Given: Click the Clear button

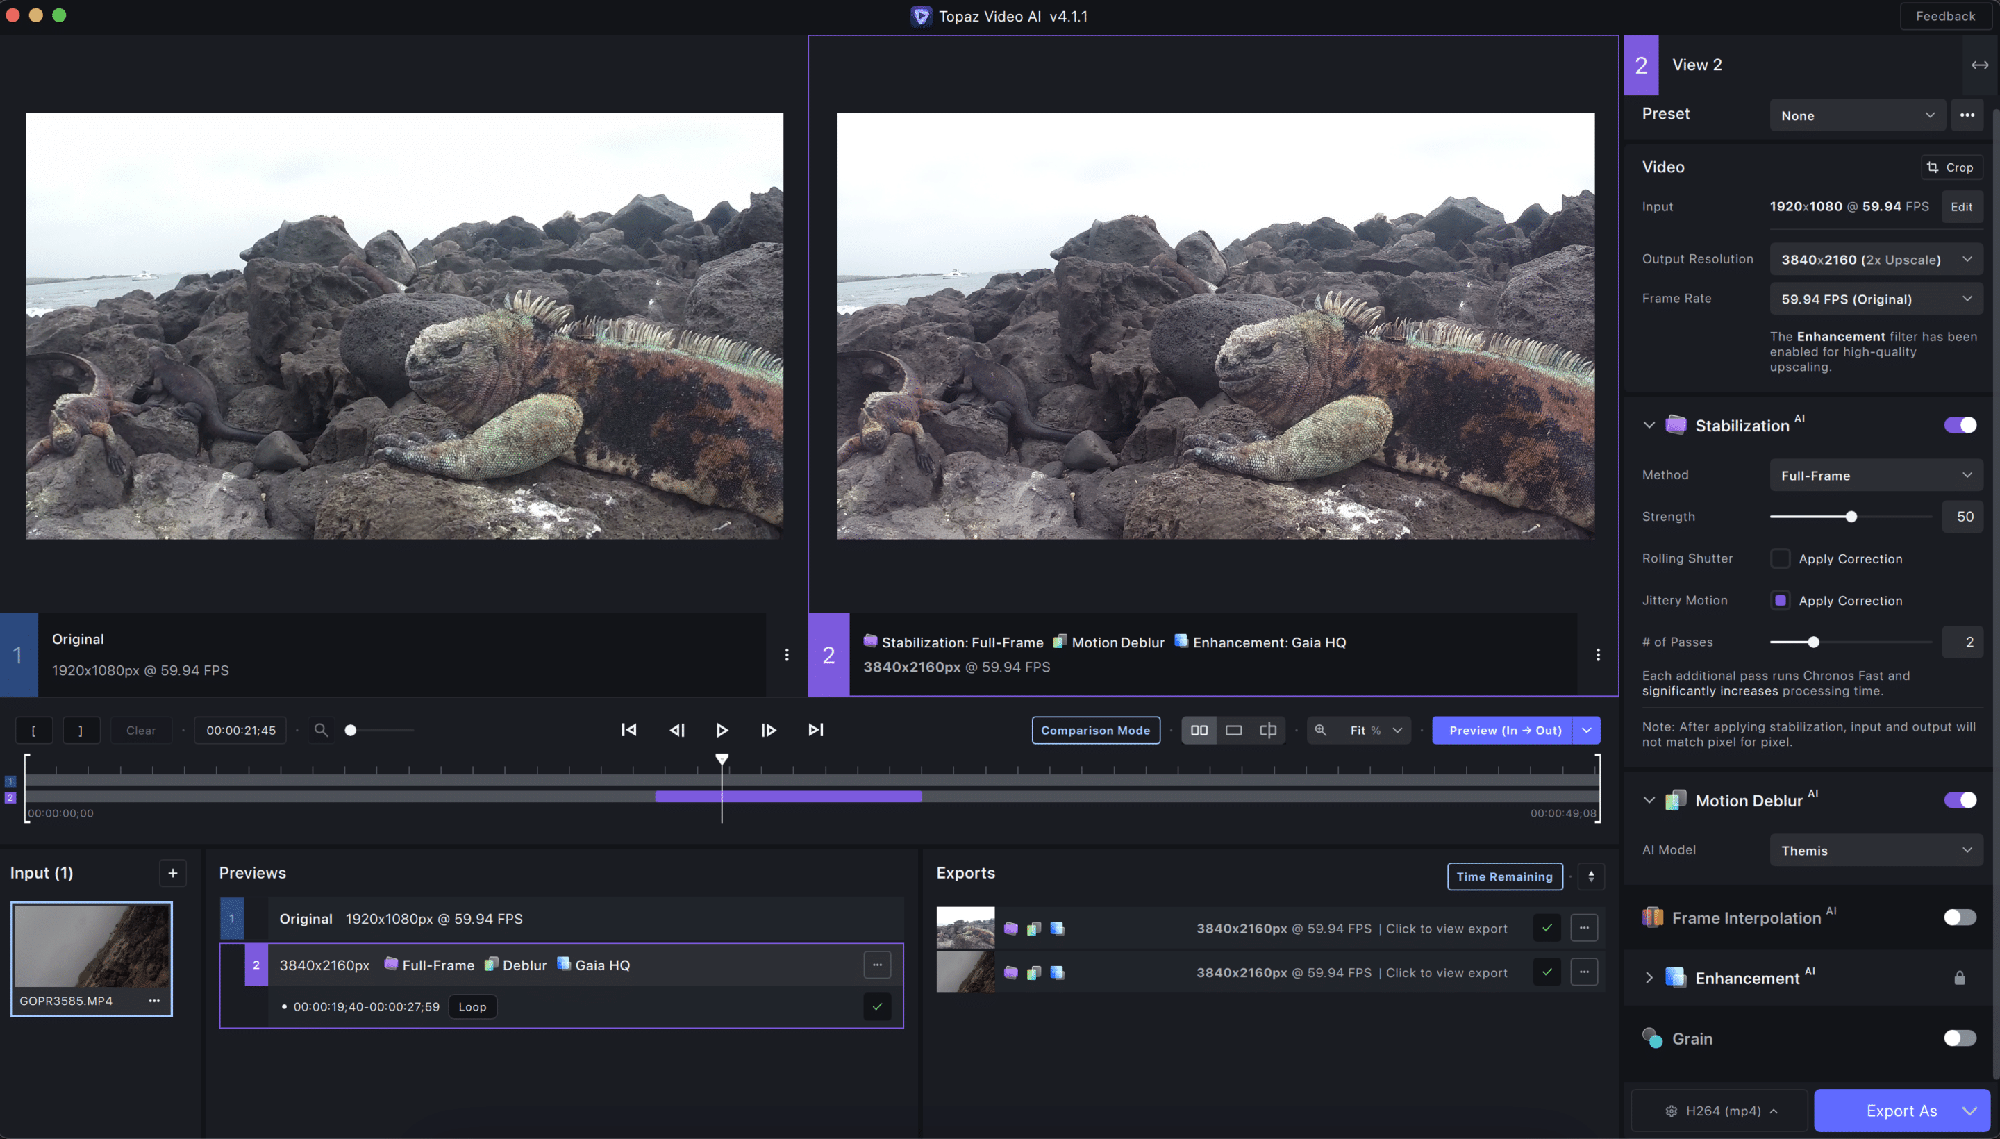Looking at the screenshot, I should pos(141,731).
